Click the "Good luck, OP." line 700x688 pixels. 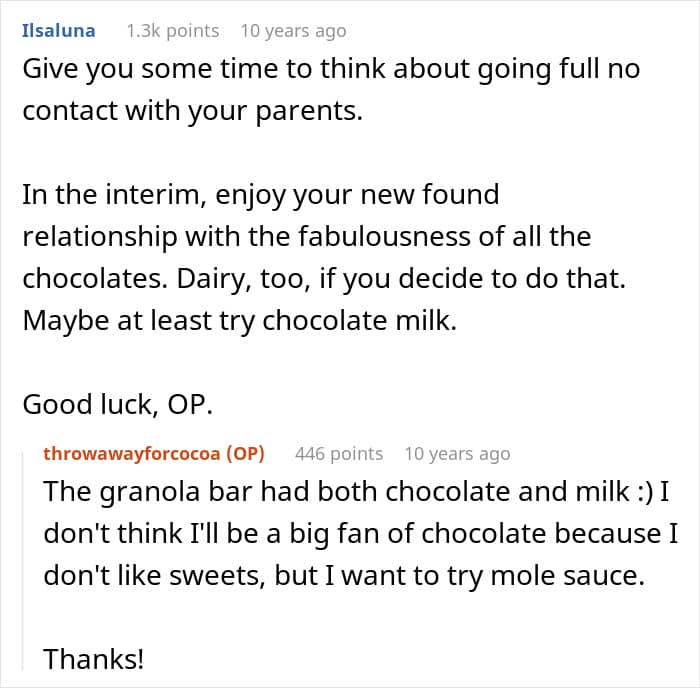116,403
